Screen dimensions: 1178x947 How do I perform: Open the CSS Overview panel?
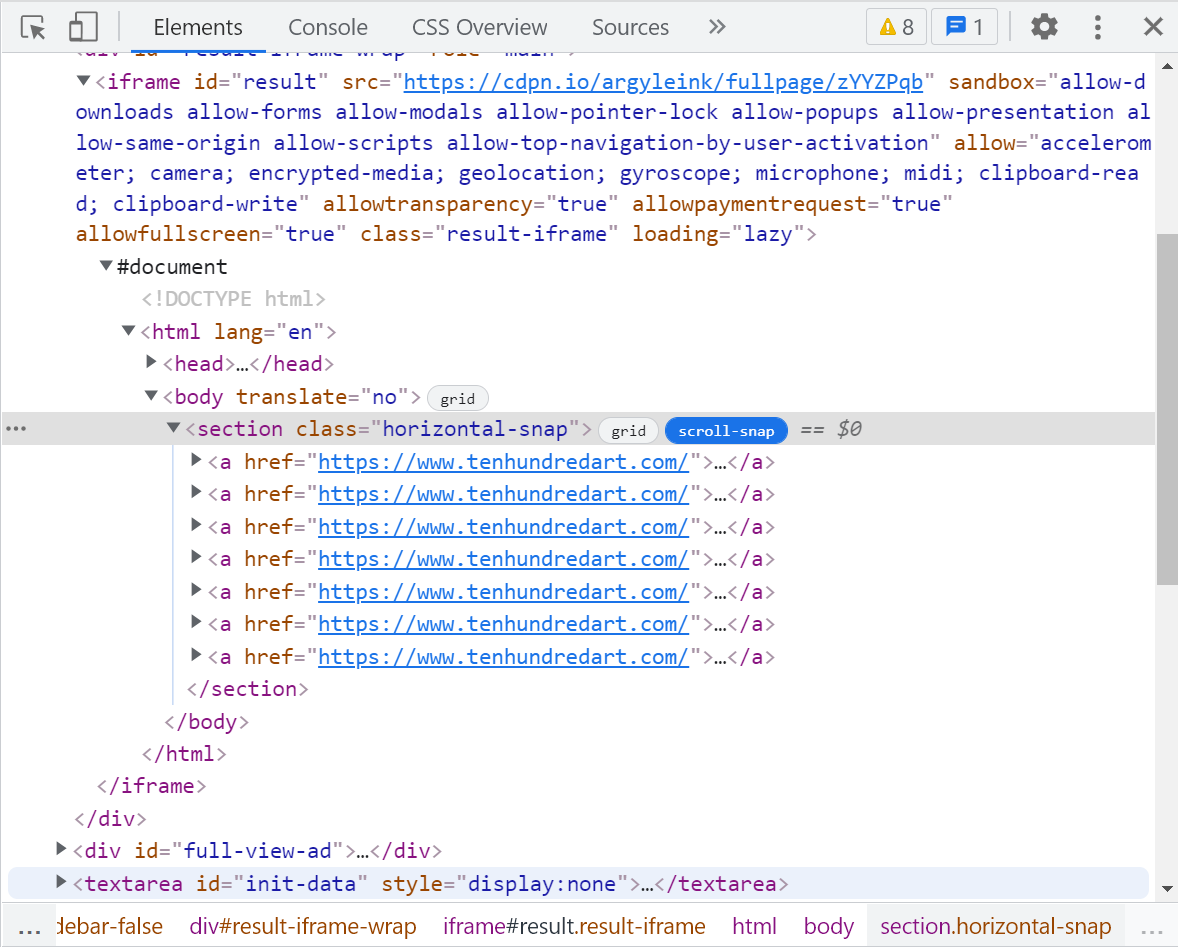pos(479,27)
